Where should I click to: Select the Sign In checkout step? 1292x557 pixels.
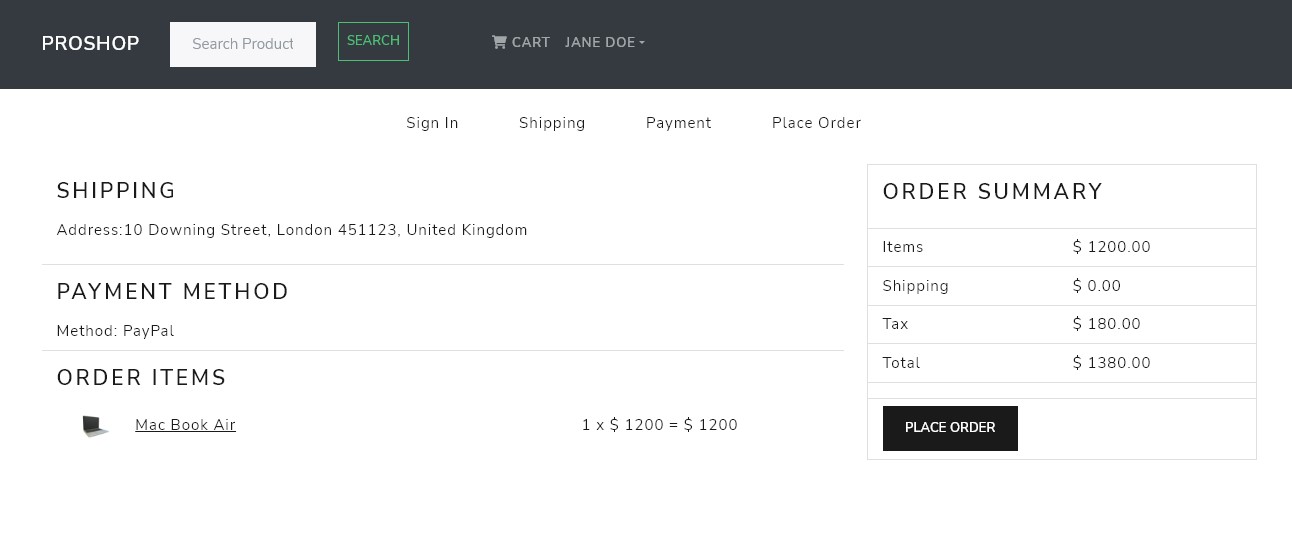(x=432, y=123)
